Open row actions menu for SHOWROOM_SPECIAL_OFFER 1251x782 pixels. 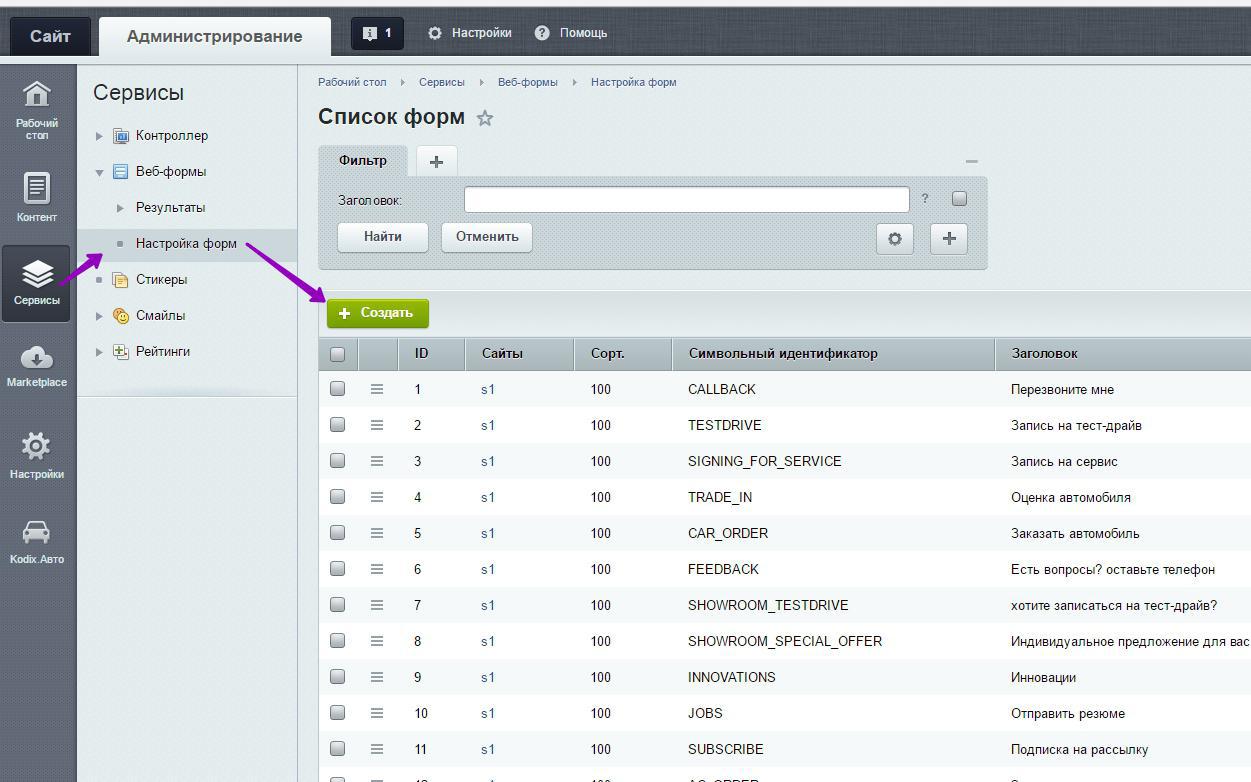[377, 641]
